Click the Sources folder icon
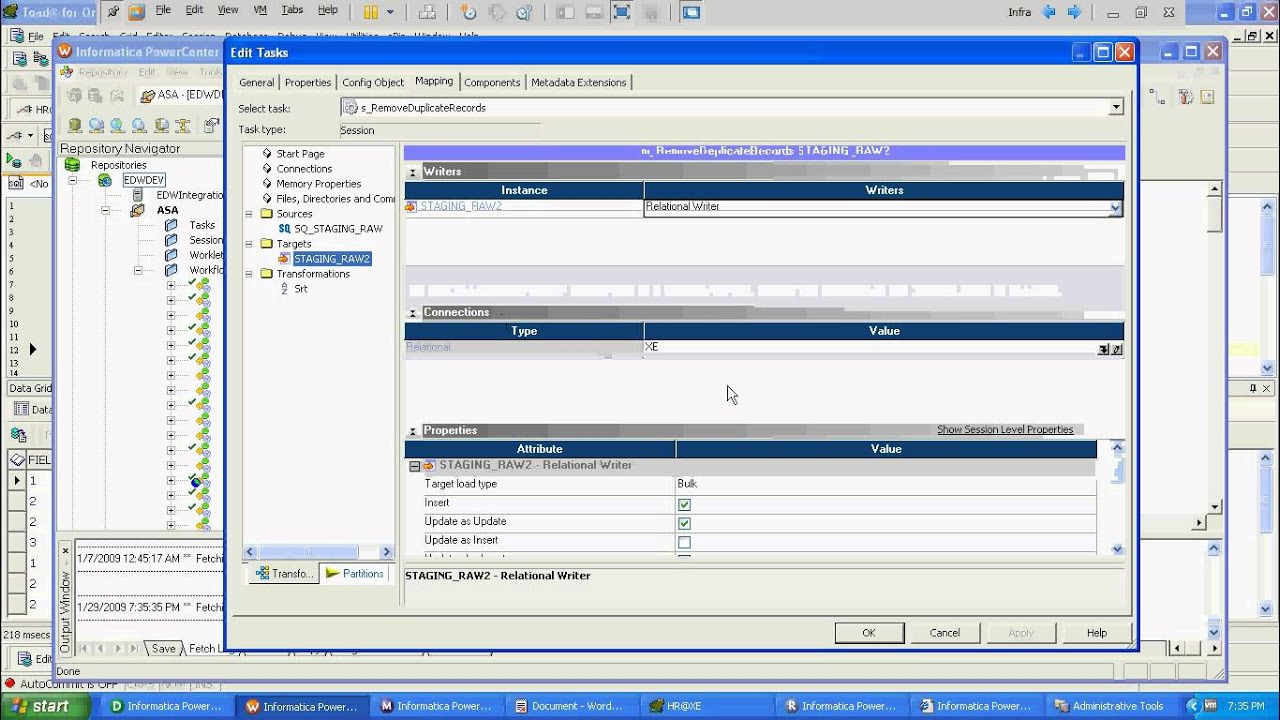1280x720 pixels. click(x=266, y=214)
